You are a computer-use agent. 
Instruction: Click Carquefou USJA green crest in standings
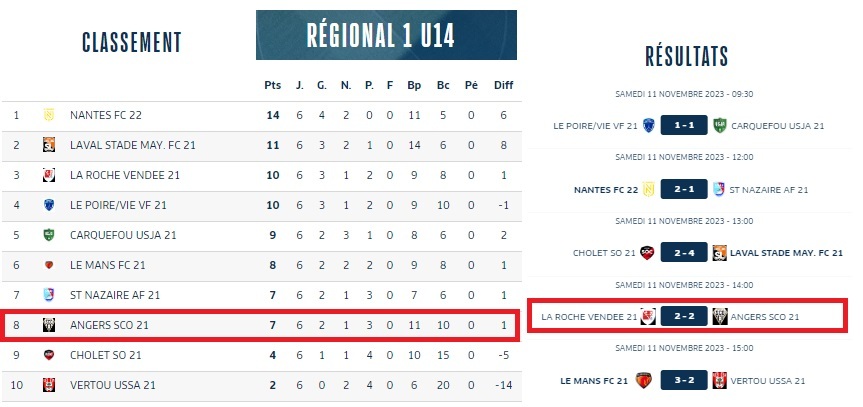(47, 235)
